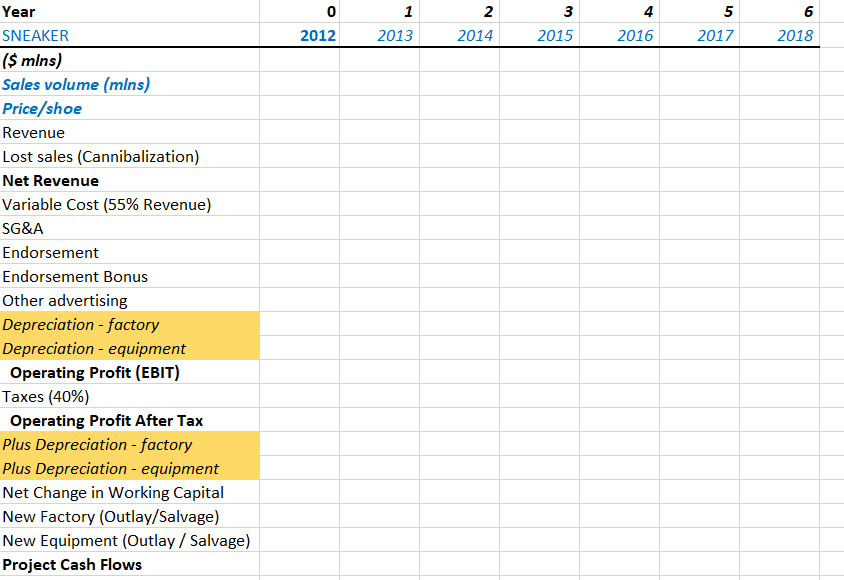The image size is (844, 580).
Task: Select the year index 3 cell
Action: pyautogui.click(x=539, y=11)
